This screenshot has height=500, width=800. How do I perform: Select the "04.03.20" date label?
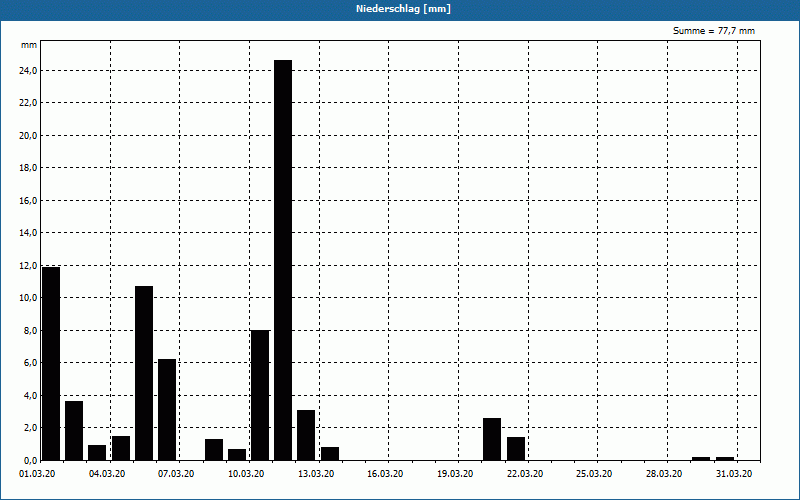coord(107,474)
